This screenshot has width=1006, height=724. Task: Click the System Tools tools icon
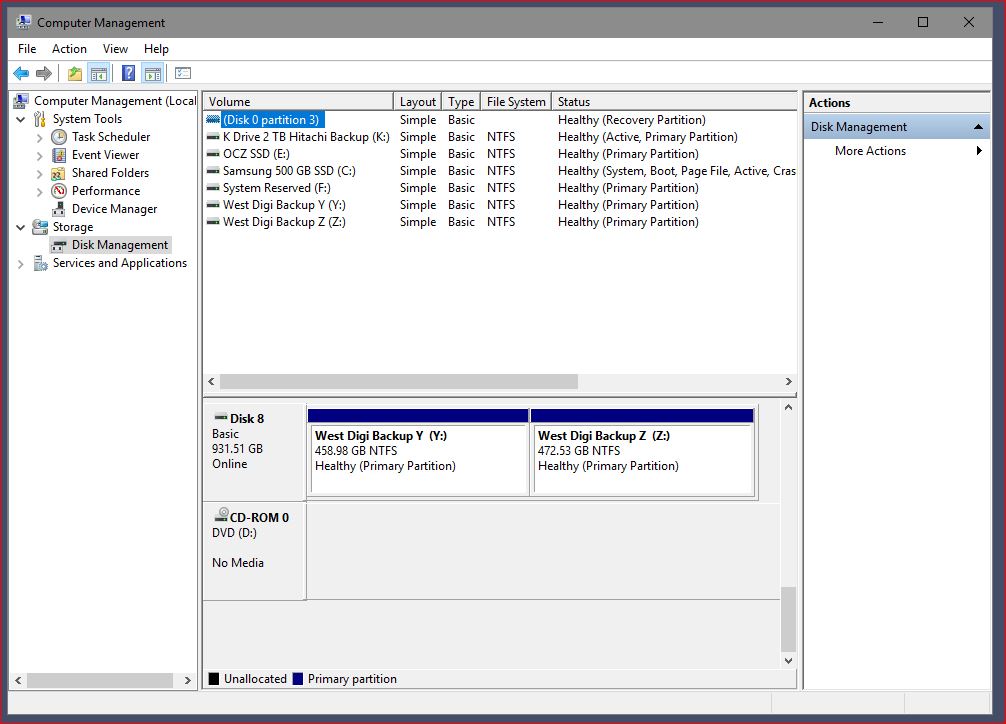pos(40,119)
